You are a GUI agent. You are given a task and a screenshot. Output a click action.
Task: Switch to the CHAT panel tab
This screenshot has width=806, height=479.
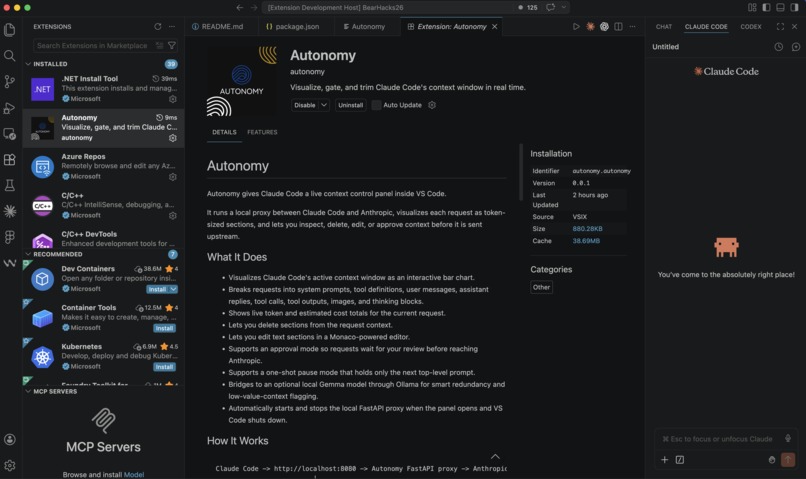click(664, 27)
